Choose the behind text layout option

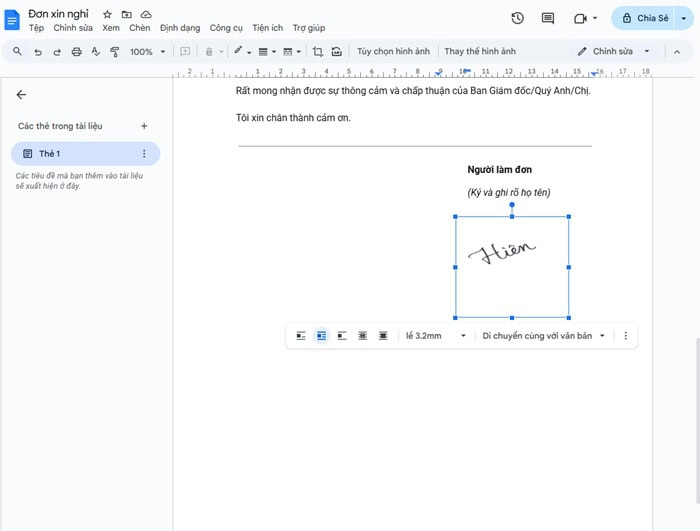[x=362, y=336]
